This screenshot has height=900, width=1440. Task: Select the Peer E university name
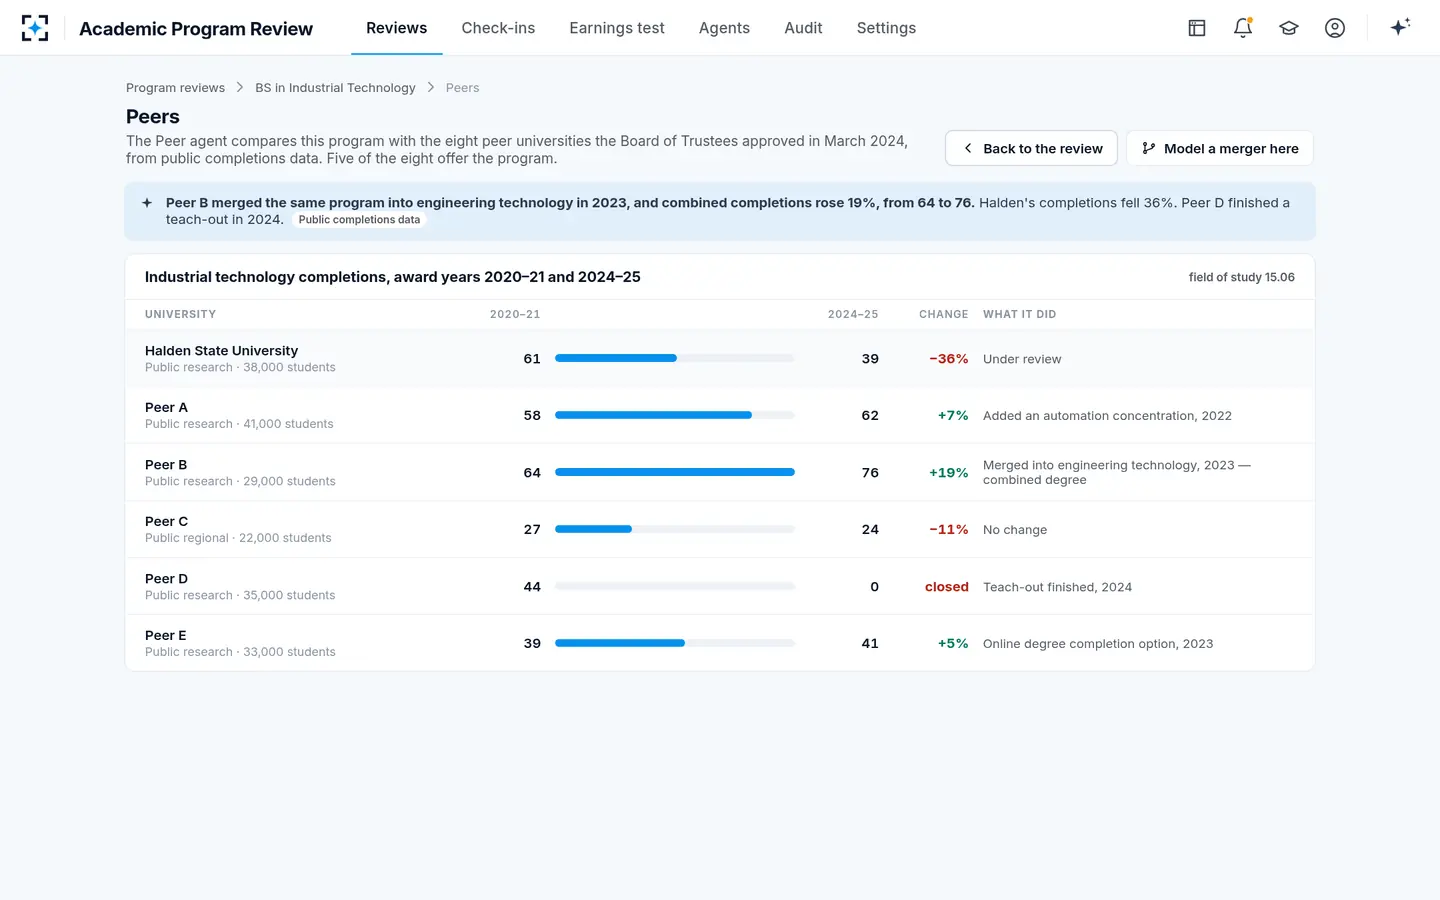tap(165, 636)
